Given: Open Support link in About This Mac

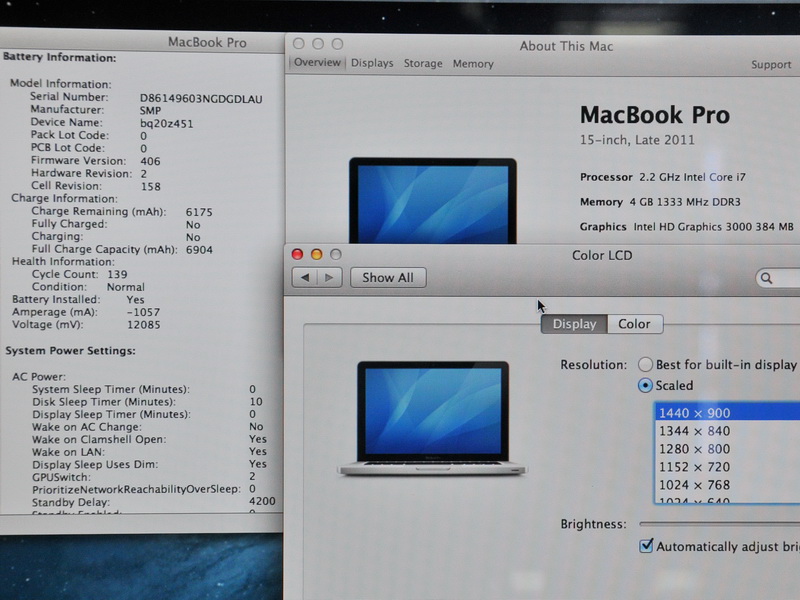Looking at the screenshot, I should pos(771,65).
